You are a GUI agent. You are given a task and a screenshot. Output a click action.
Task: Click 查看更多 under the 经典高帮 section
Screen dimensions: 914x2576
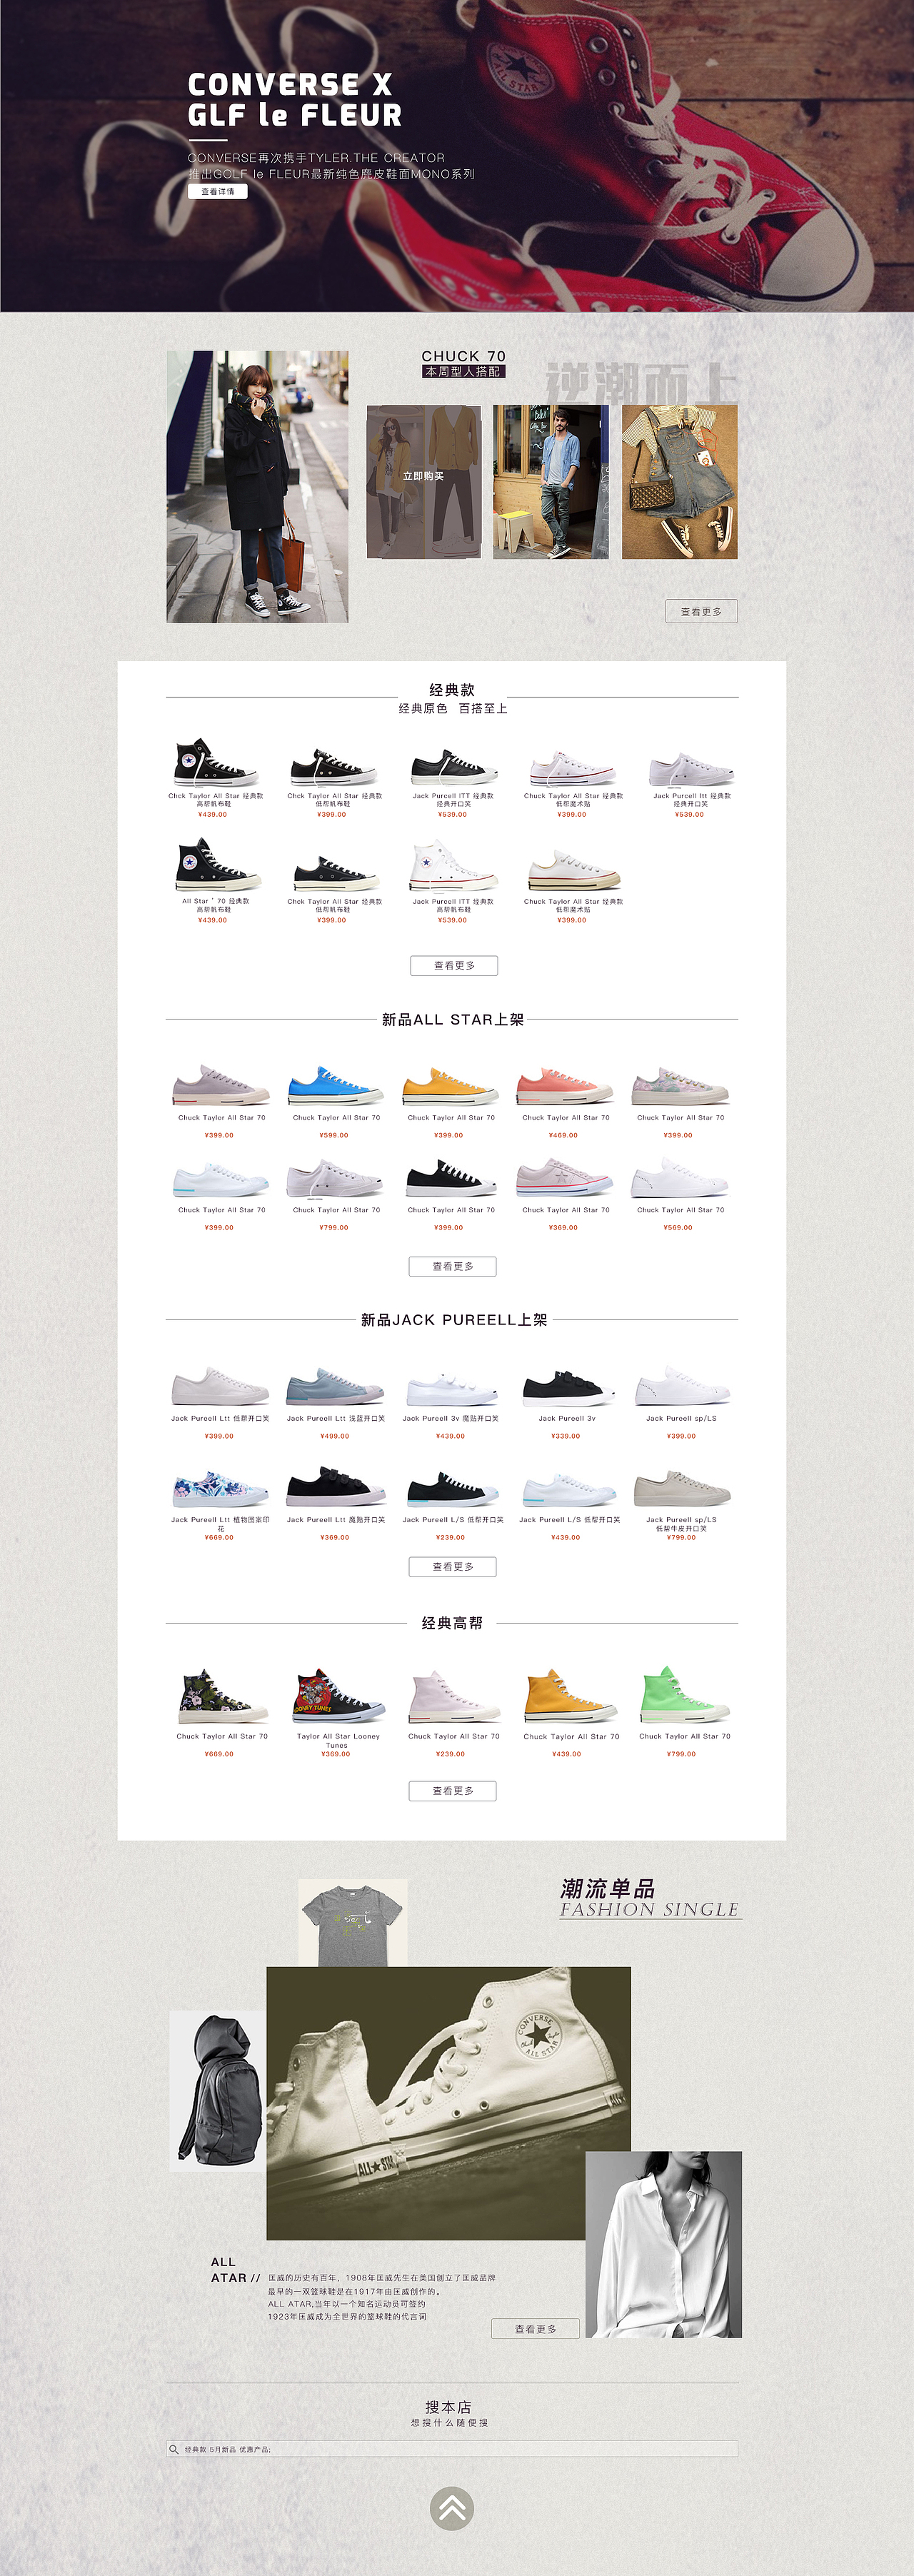coord(453,1791)
